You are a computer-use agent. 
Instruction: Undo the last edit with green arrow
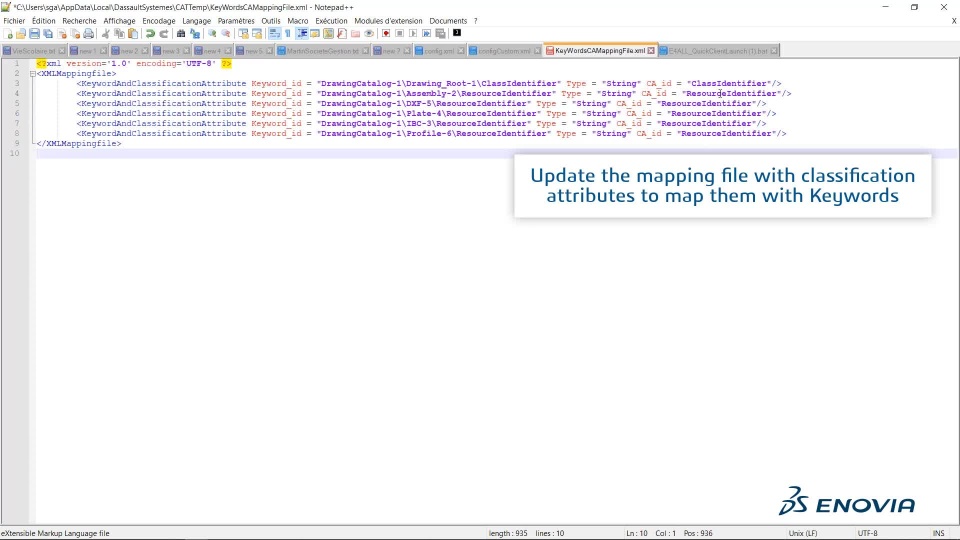150,34
